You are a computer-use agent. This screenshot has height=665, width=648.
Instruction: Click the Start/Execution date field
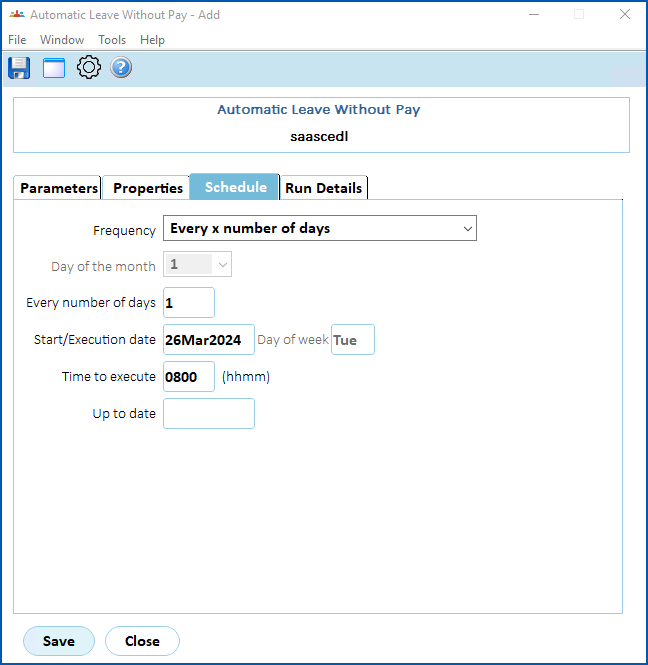[x=209, y=340]
